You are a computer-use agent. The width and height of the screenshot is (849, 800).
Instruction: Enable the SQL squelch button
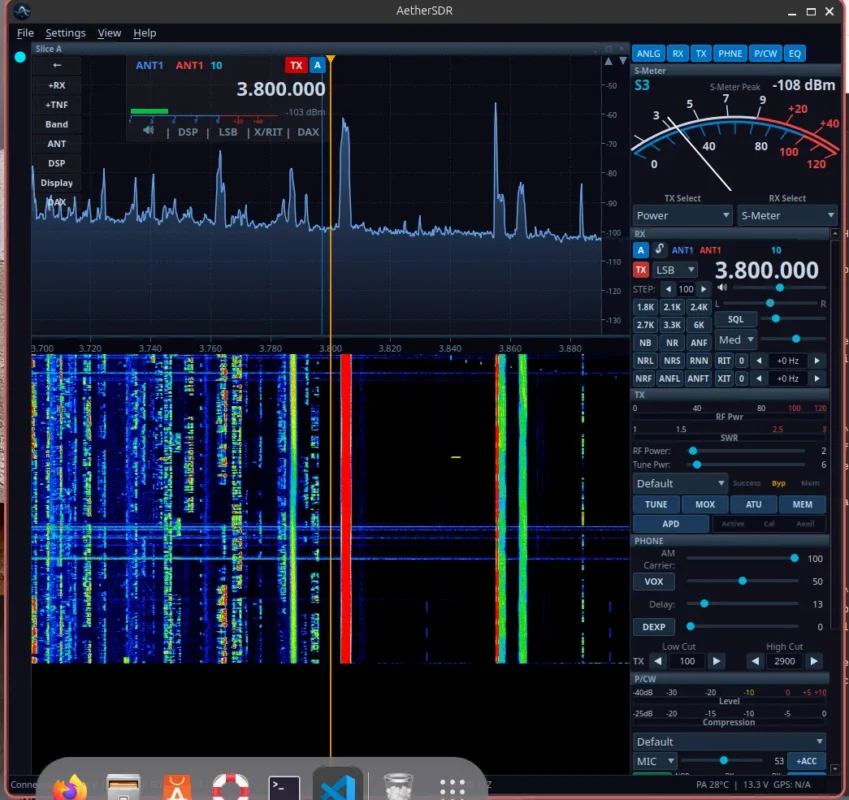(x=735, y=319)
